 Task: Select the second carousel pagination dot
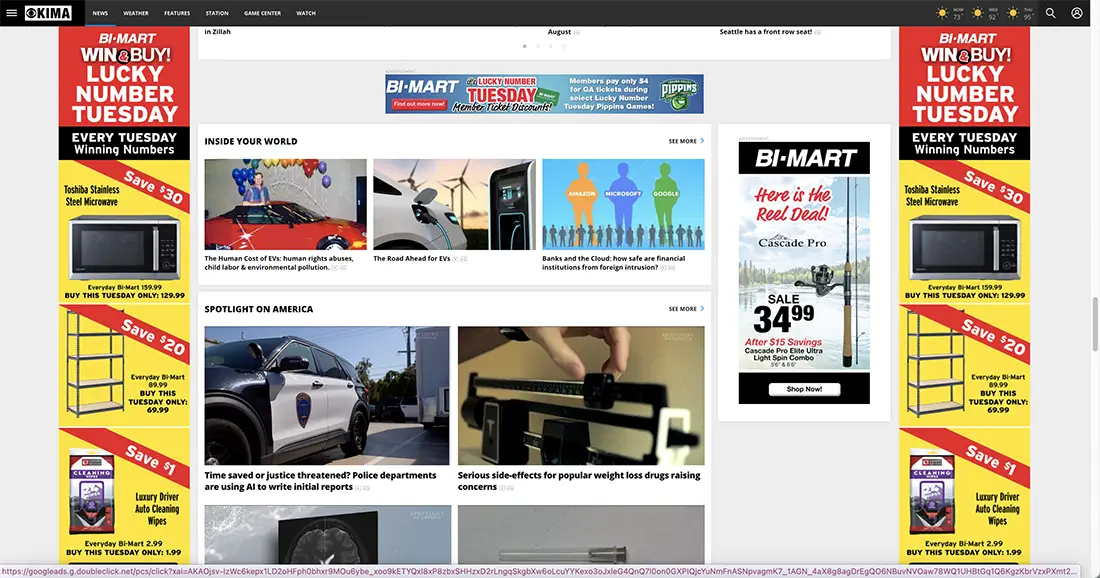(x=538, y=46)
